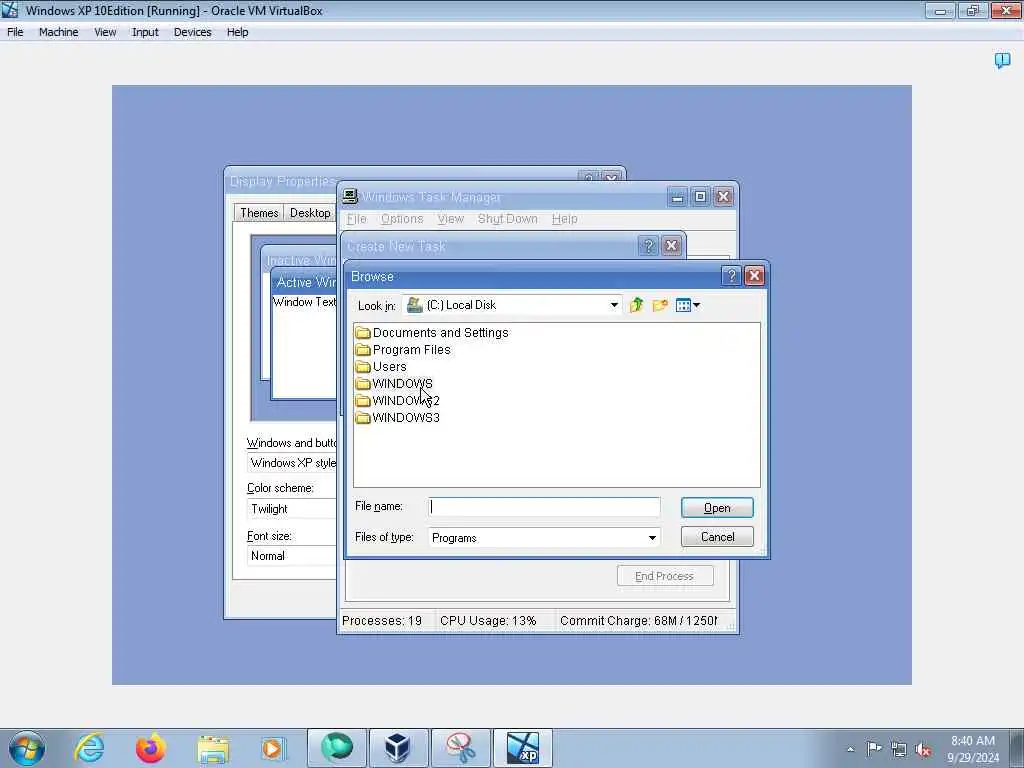Open the View Menu button in Browse dialog
The width and height of the screenshot is (1024, 768).
click(x=688, y=305)
